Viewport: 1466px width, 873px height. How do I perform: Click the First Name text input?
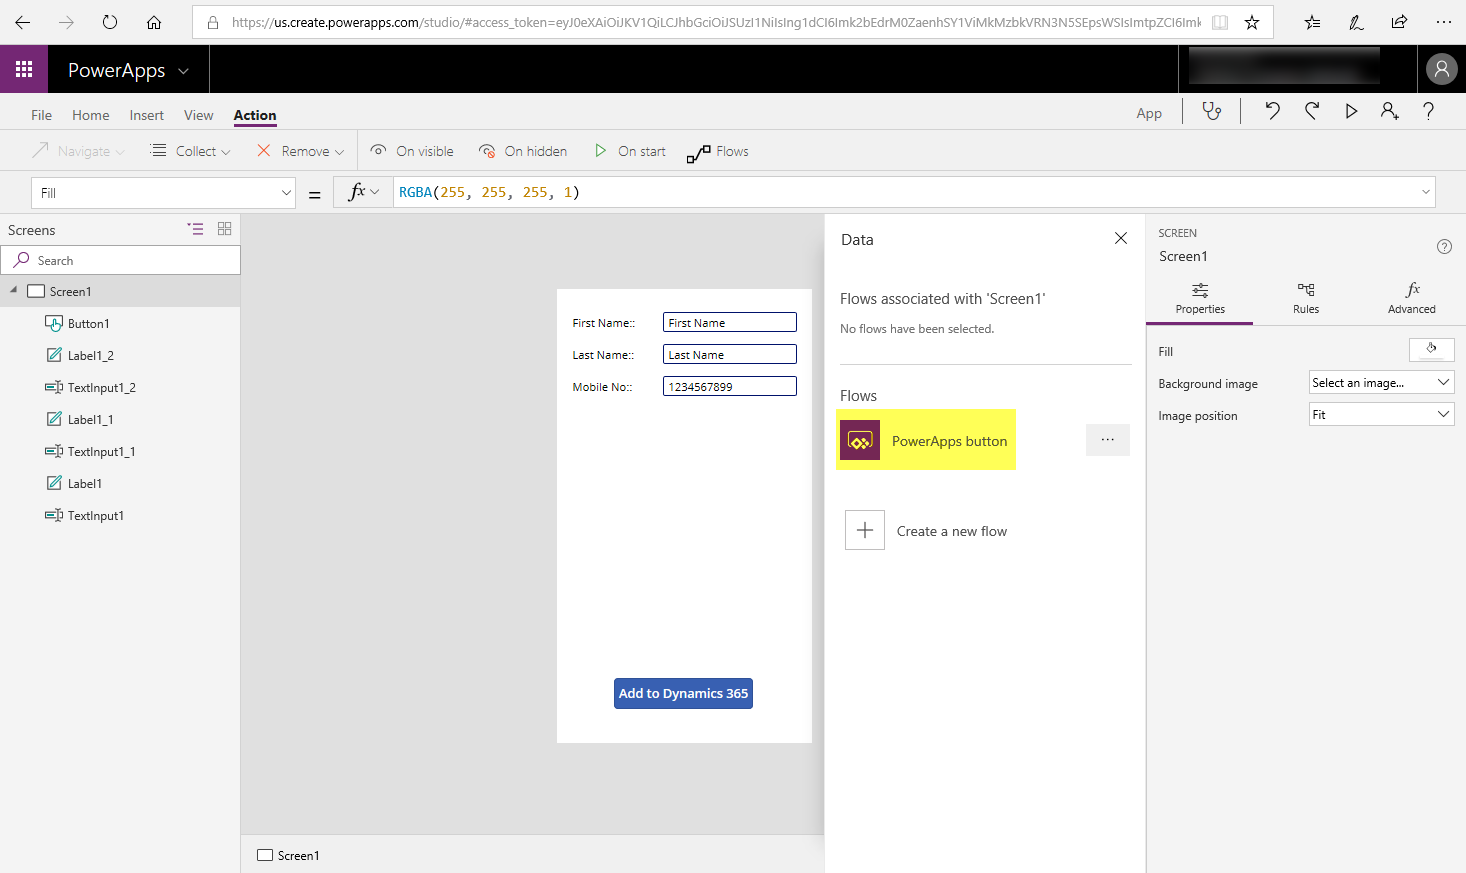pyautogui.click(x=730, y=322)
